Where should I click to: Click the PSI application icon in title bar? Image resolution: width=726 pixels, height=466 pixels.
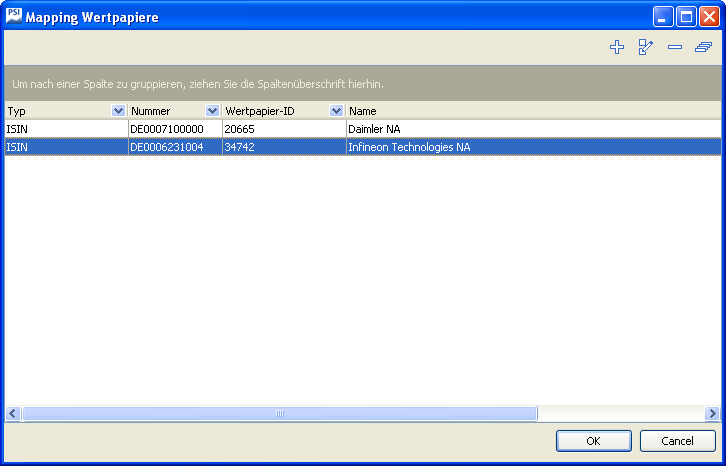[x=14, y=16]
